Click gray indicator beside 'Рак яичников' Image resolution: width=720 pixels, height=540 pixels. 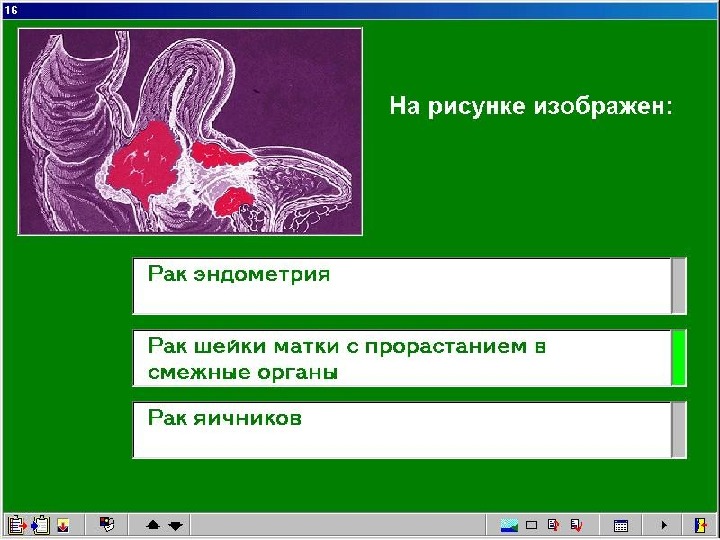tap(679, 430)
